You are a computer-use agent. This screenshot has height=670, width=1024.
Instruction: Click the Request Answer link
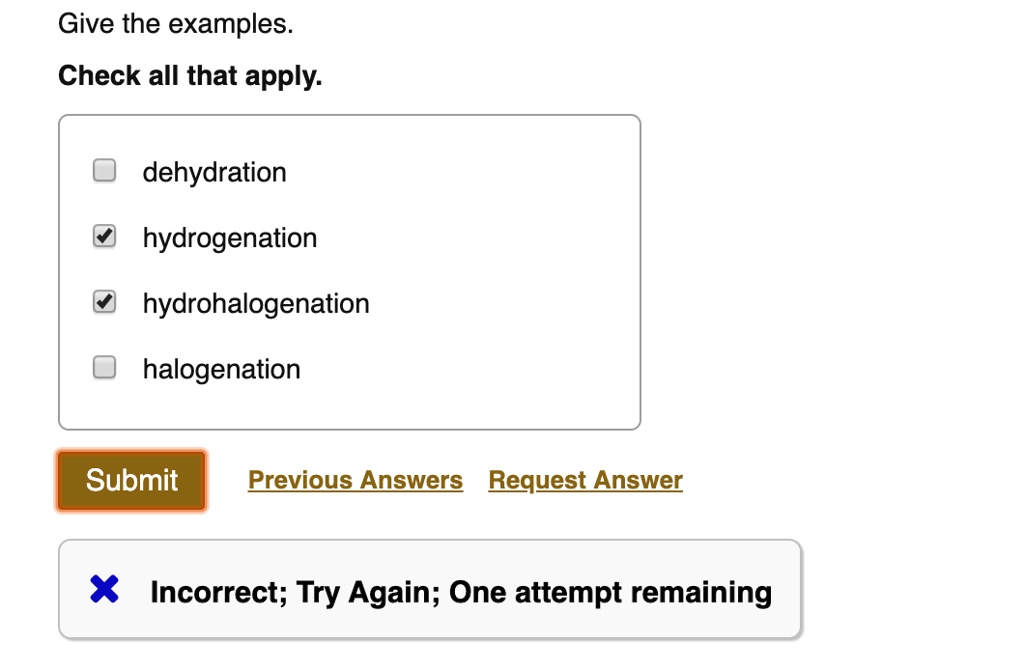pyautogui.click(x=584, y=480)
